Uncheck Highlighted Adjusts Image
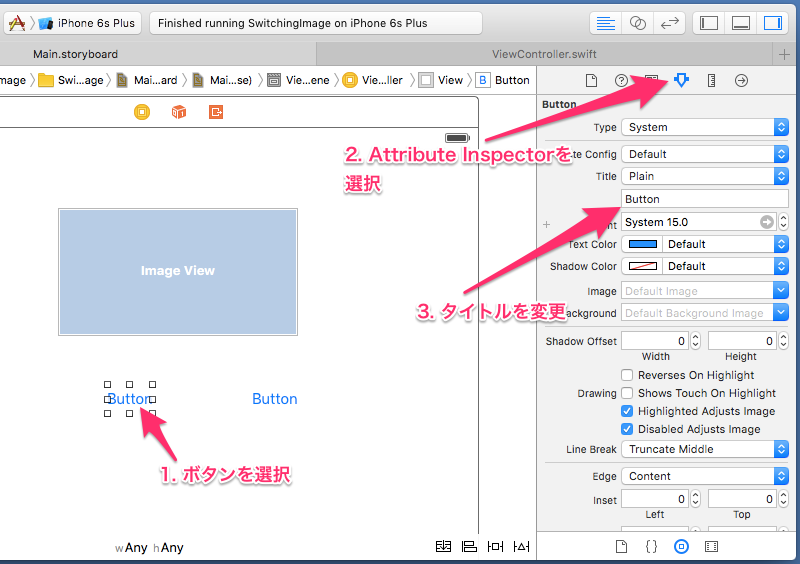Viewport: 800px width, 564px height. click(627, 411)
